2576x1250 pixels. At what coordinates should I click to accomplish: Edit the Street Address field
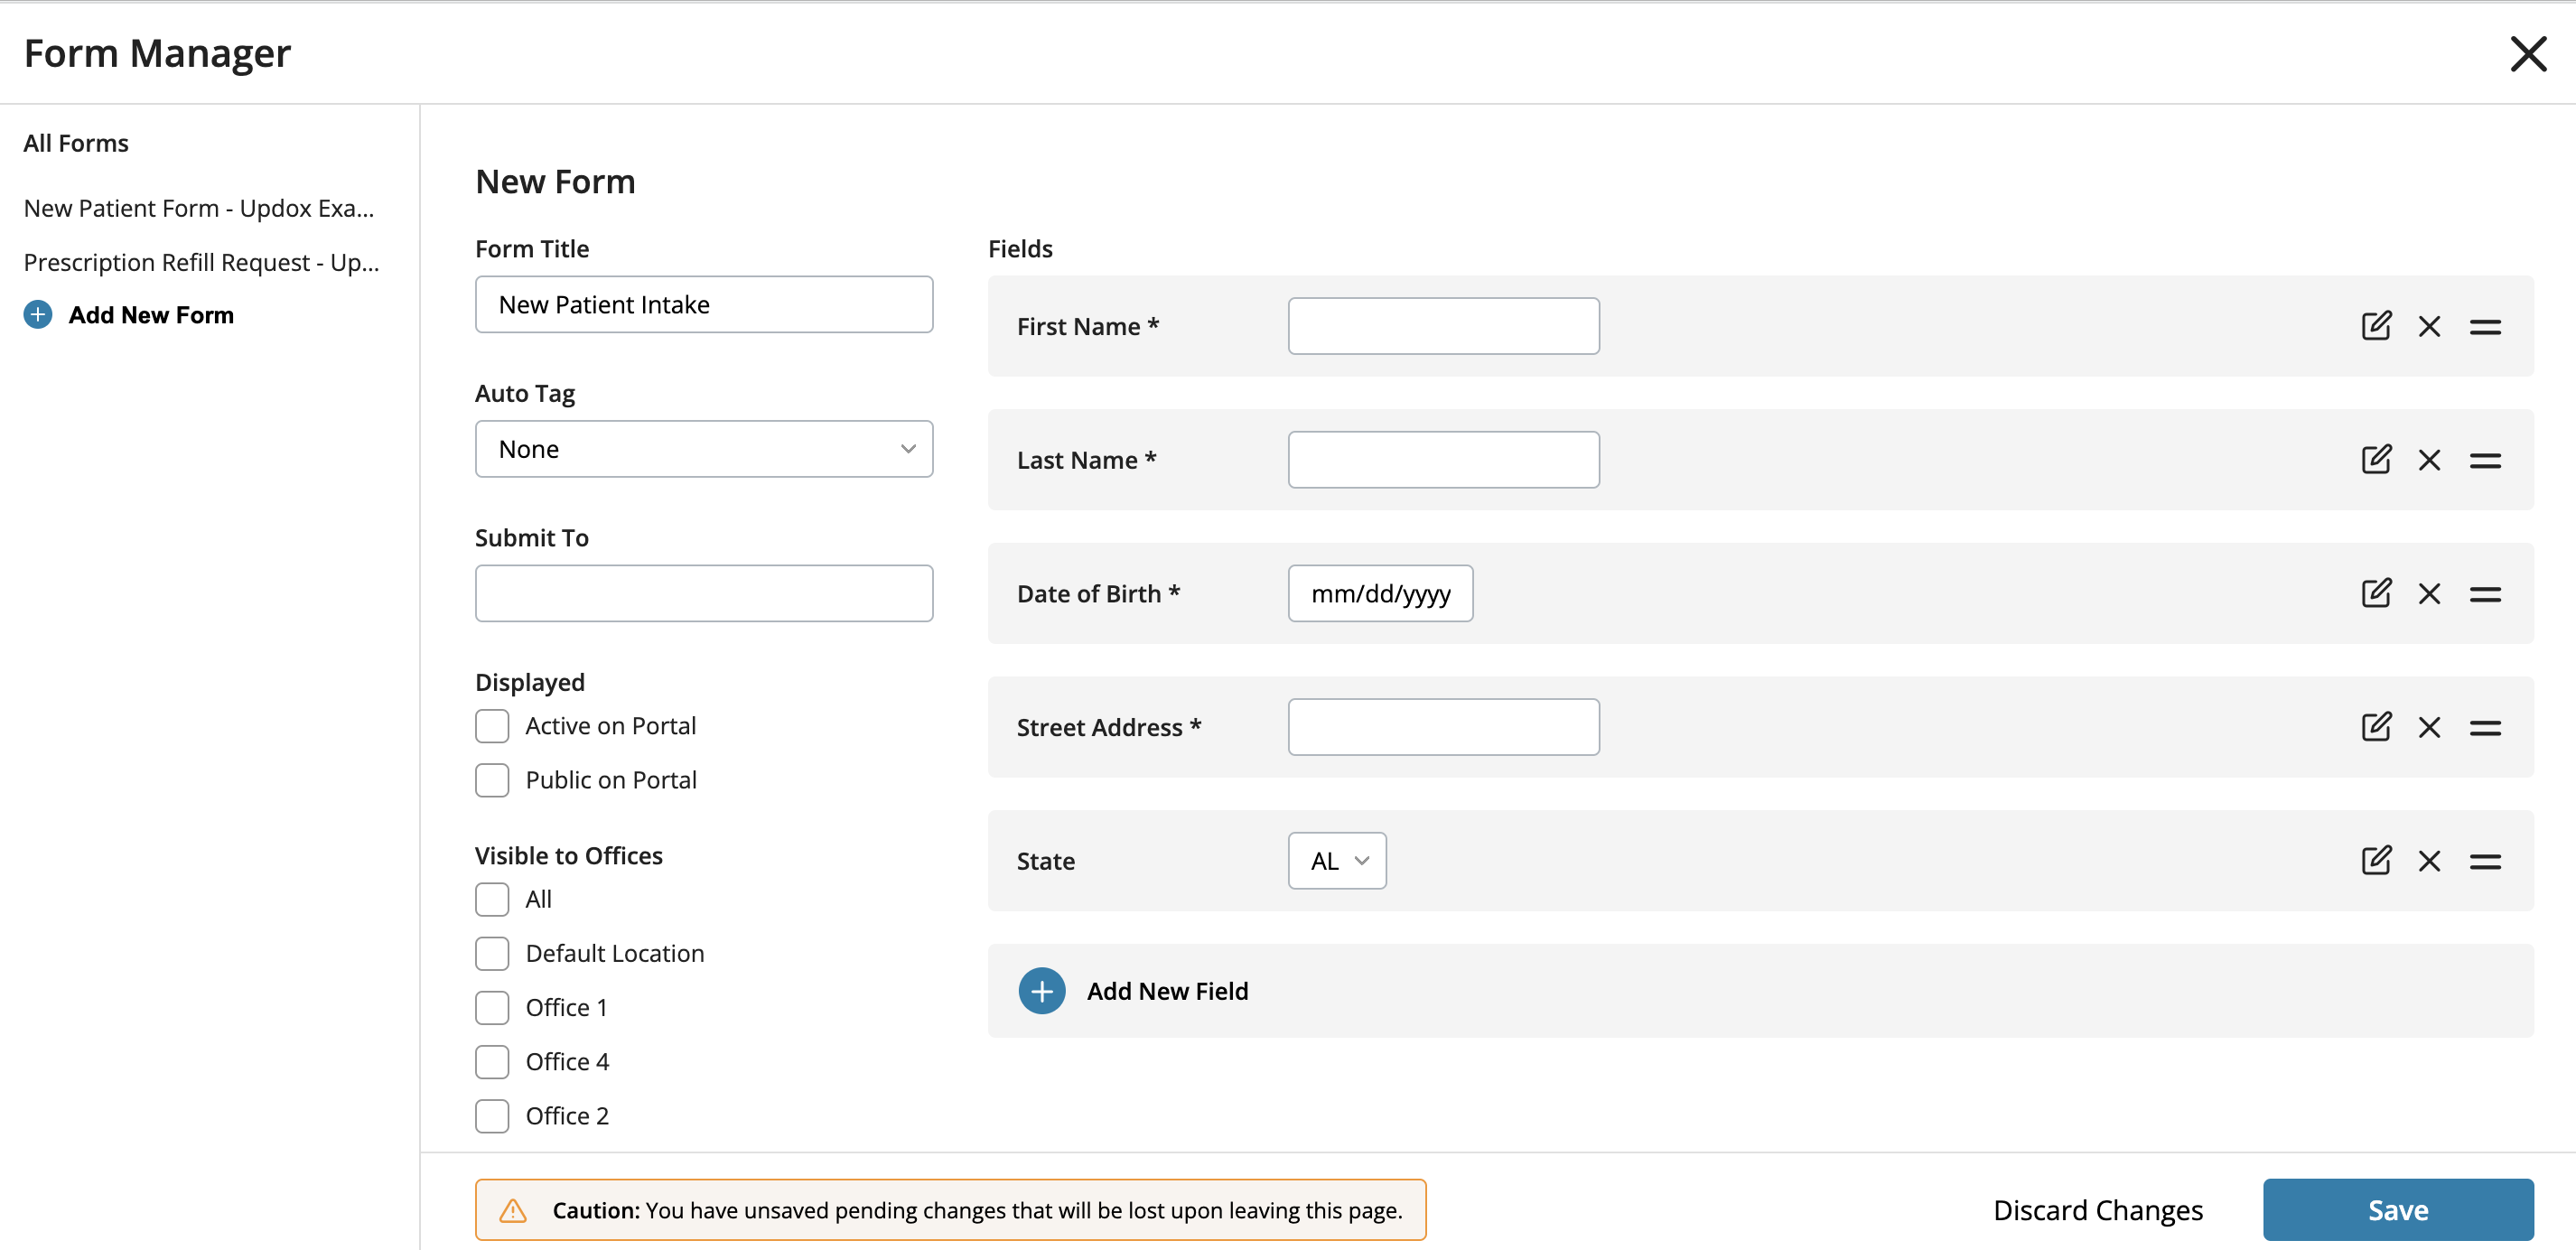pos(2376,727)
